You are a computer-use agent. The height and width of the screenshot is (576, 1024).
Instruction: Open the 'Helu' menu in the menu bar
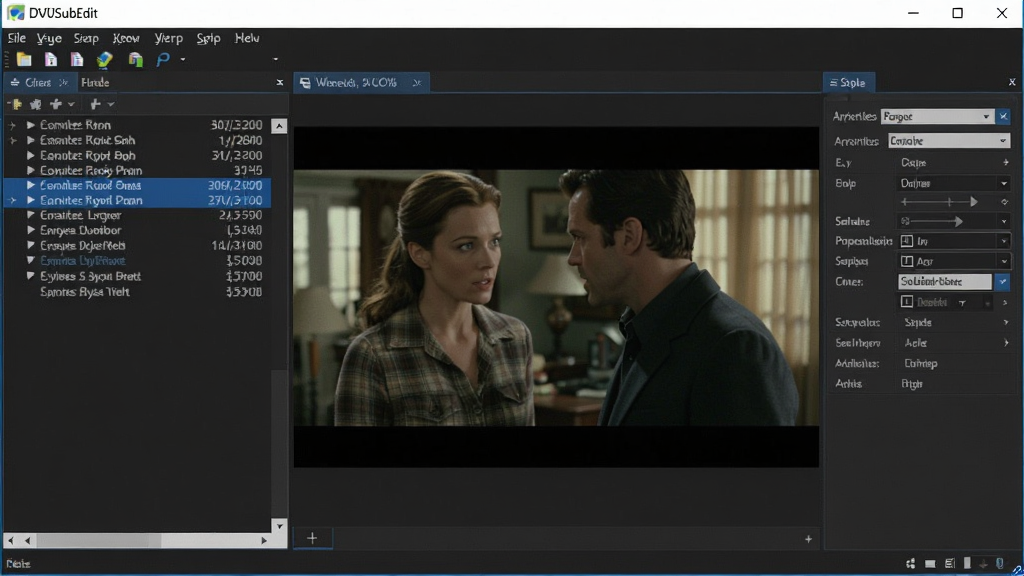[x=247, y=39]
